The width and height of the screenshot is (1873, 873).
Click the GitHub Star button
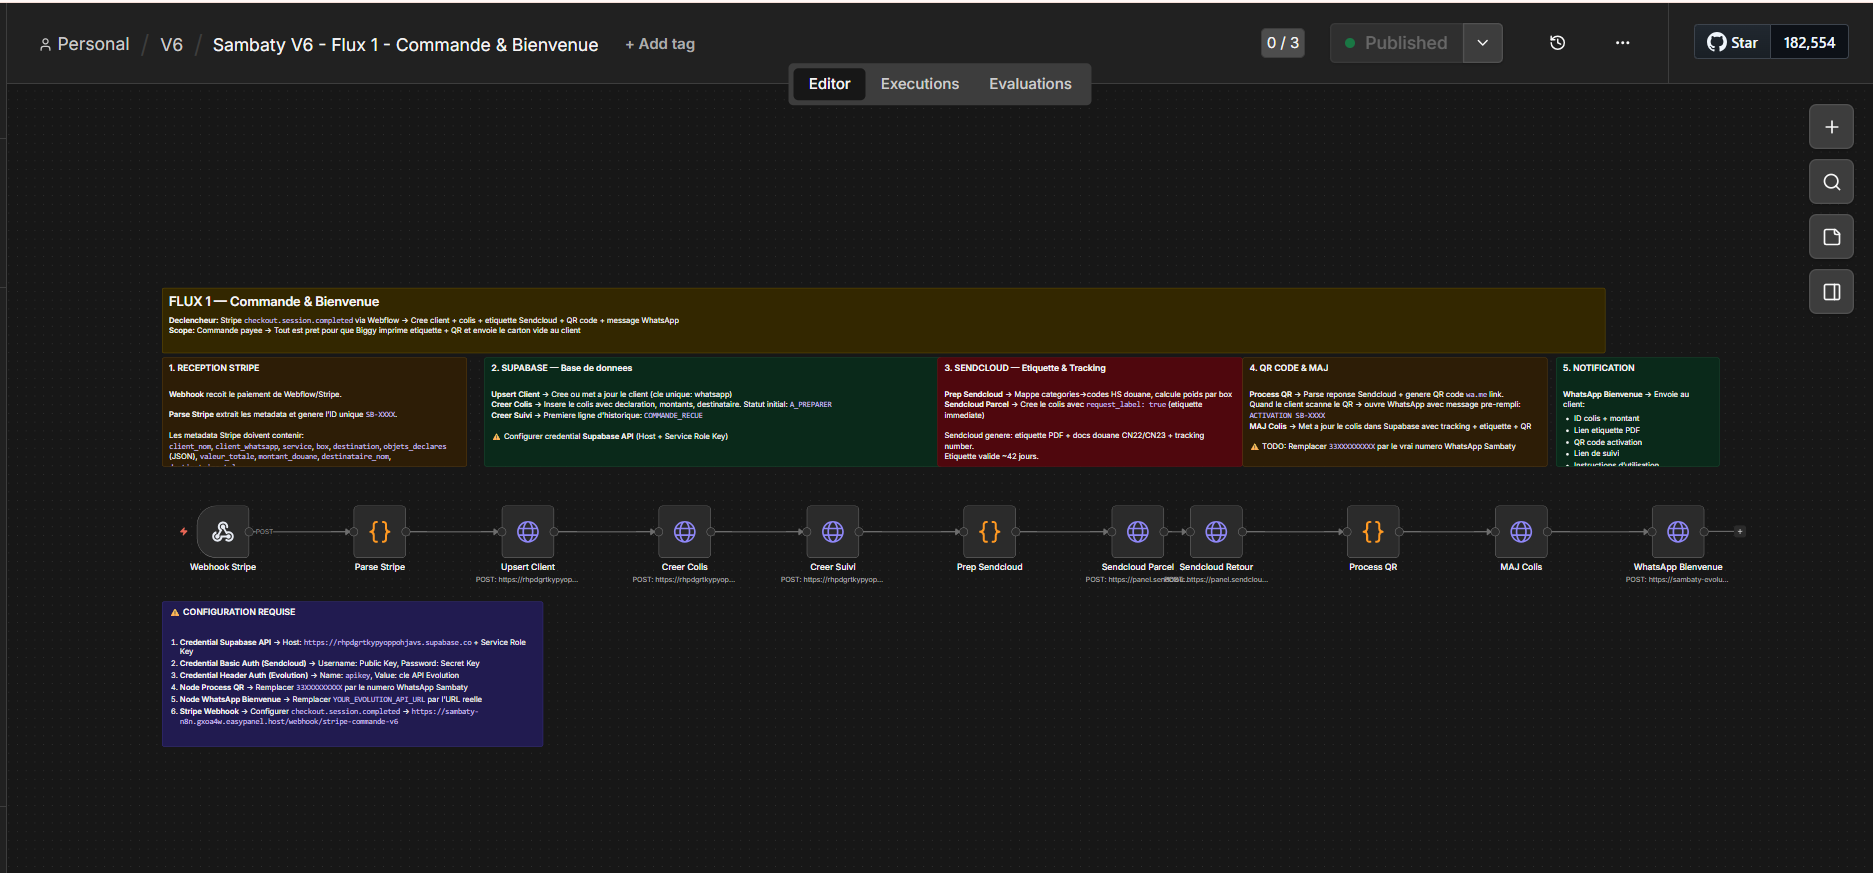point(1733,43)
